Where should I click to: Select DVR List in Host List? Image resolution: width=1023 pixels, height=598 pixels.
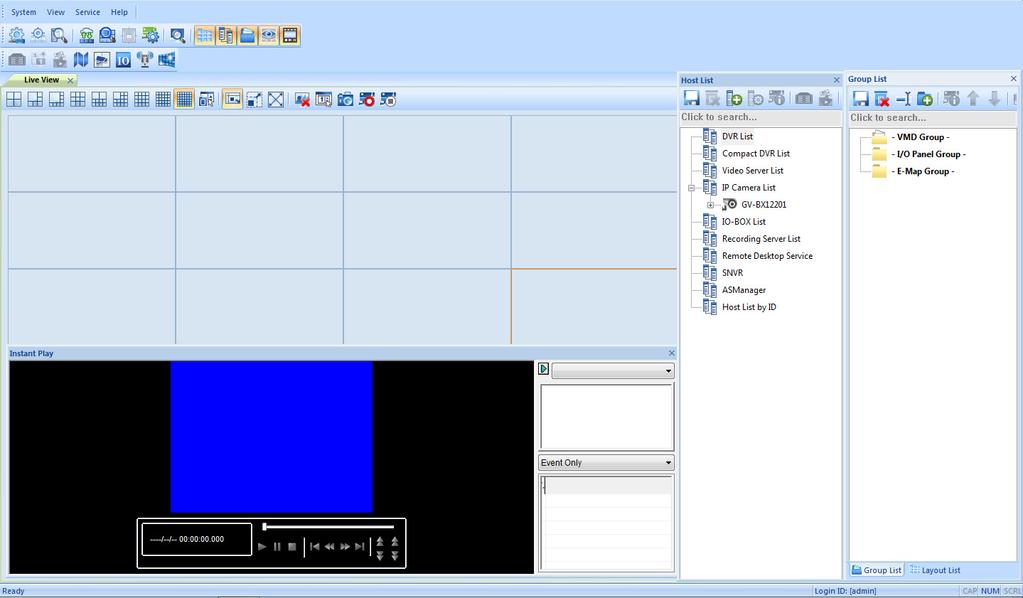pos(737,136)
